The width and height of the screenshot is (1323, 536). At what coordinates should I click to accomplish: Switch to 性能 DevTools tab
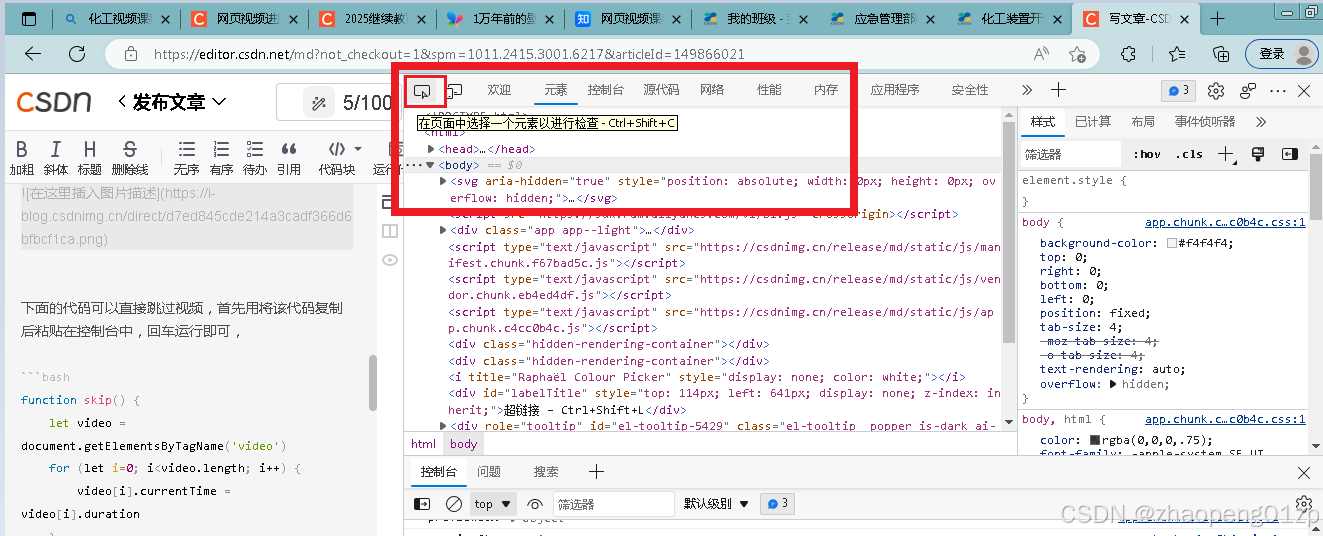click(x=769, y=90)
